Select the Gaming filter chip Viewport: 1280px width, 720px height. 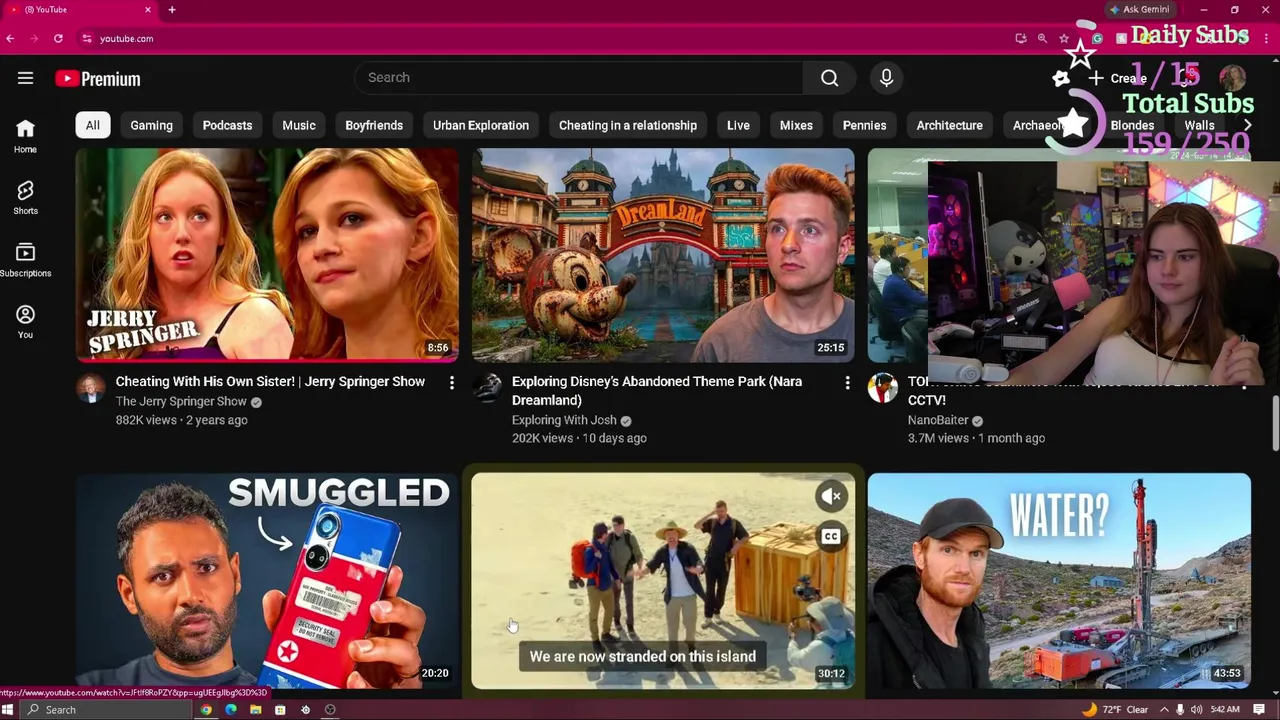coord(151,125)
